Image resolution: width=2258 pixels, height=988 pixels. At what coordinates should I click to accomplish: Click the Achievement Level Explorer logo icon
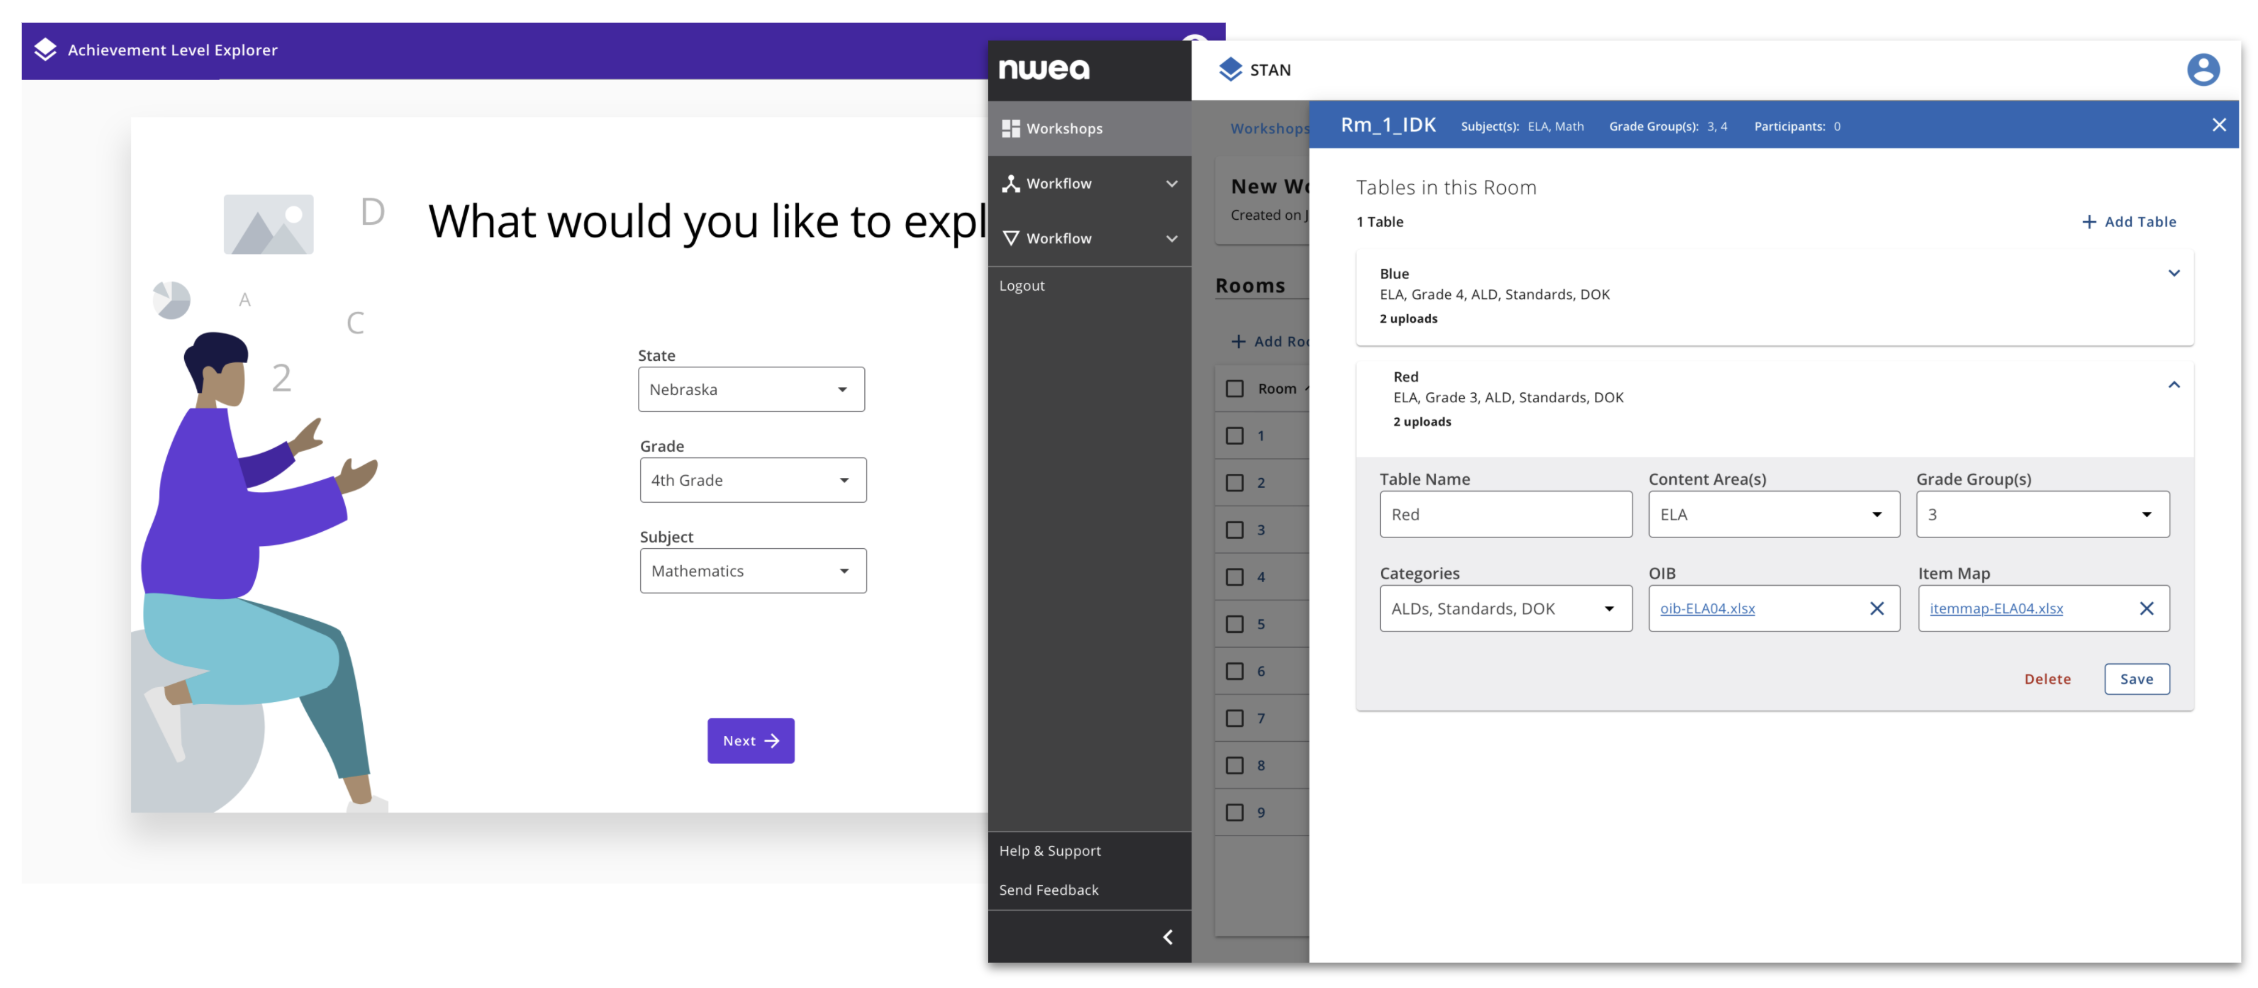[x=45, y=50]
